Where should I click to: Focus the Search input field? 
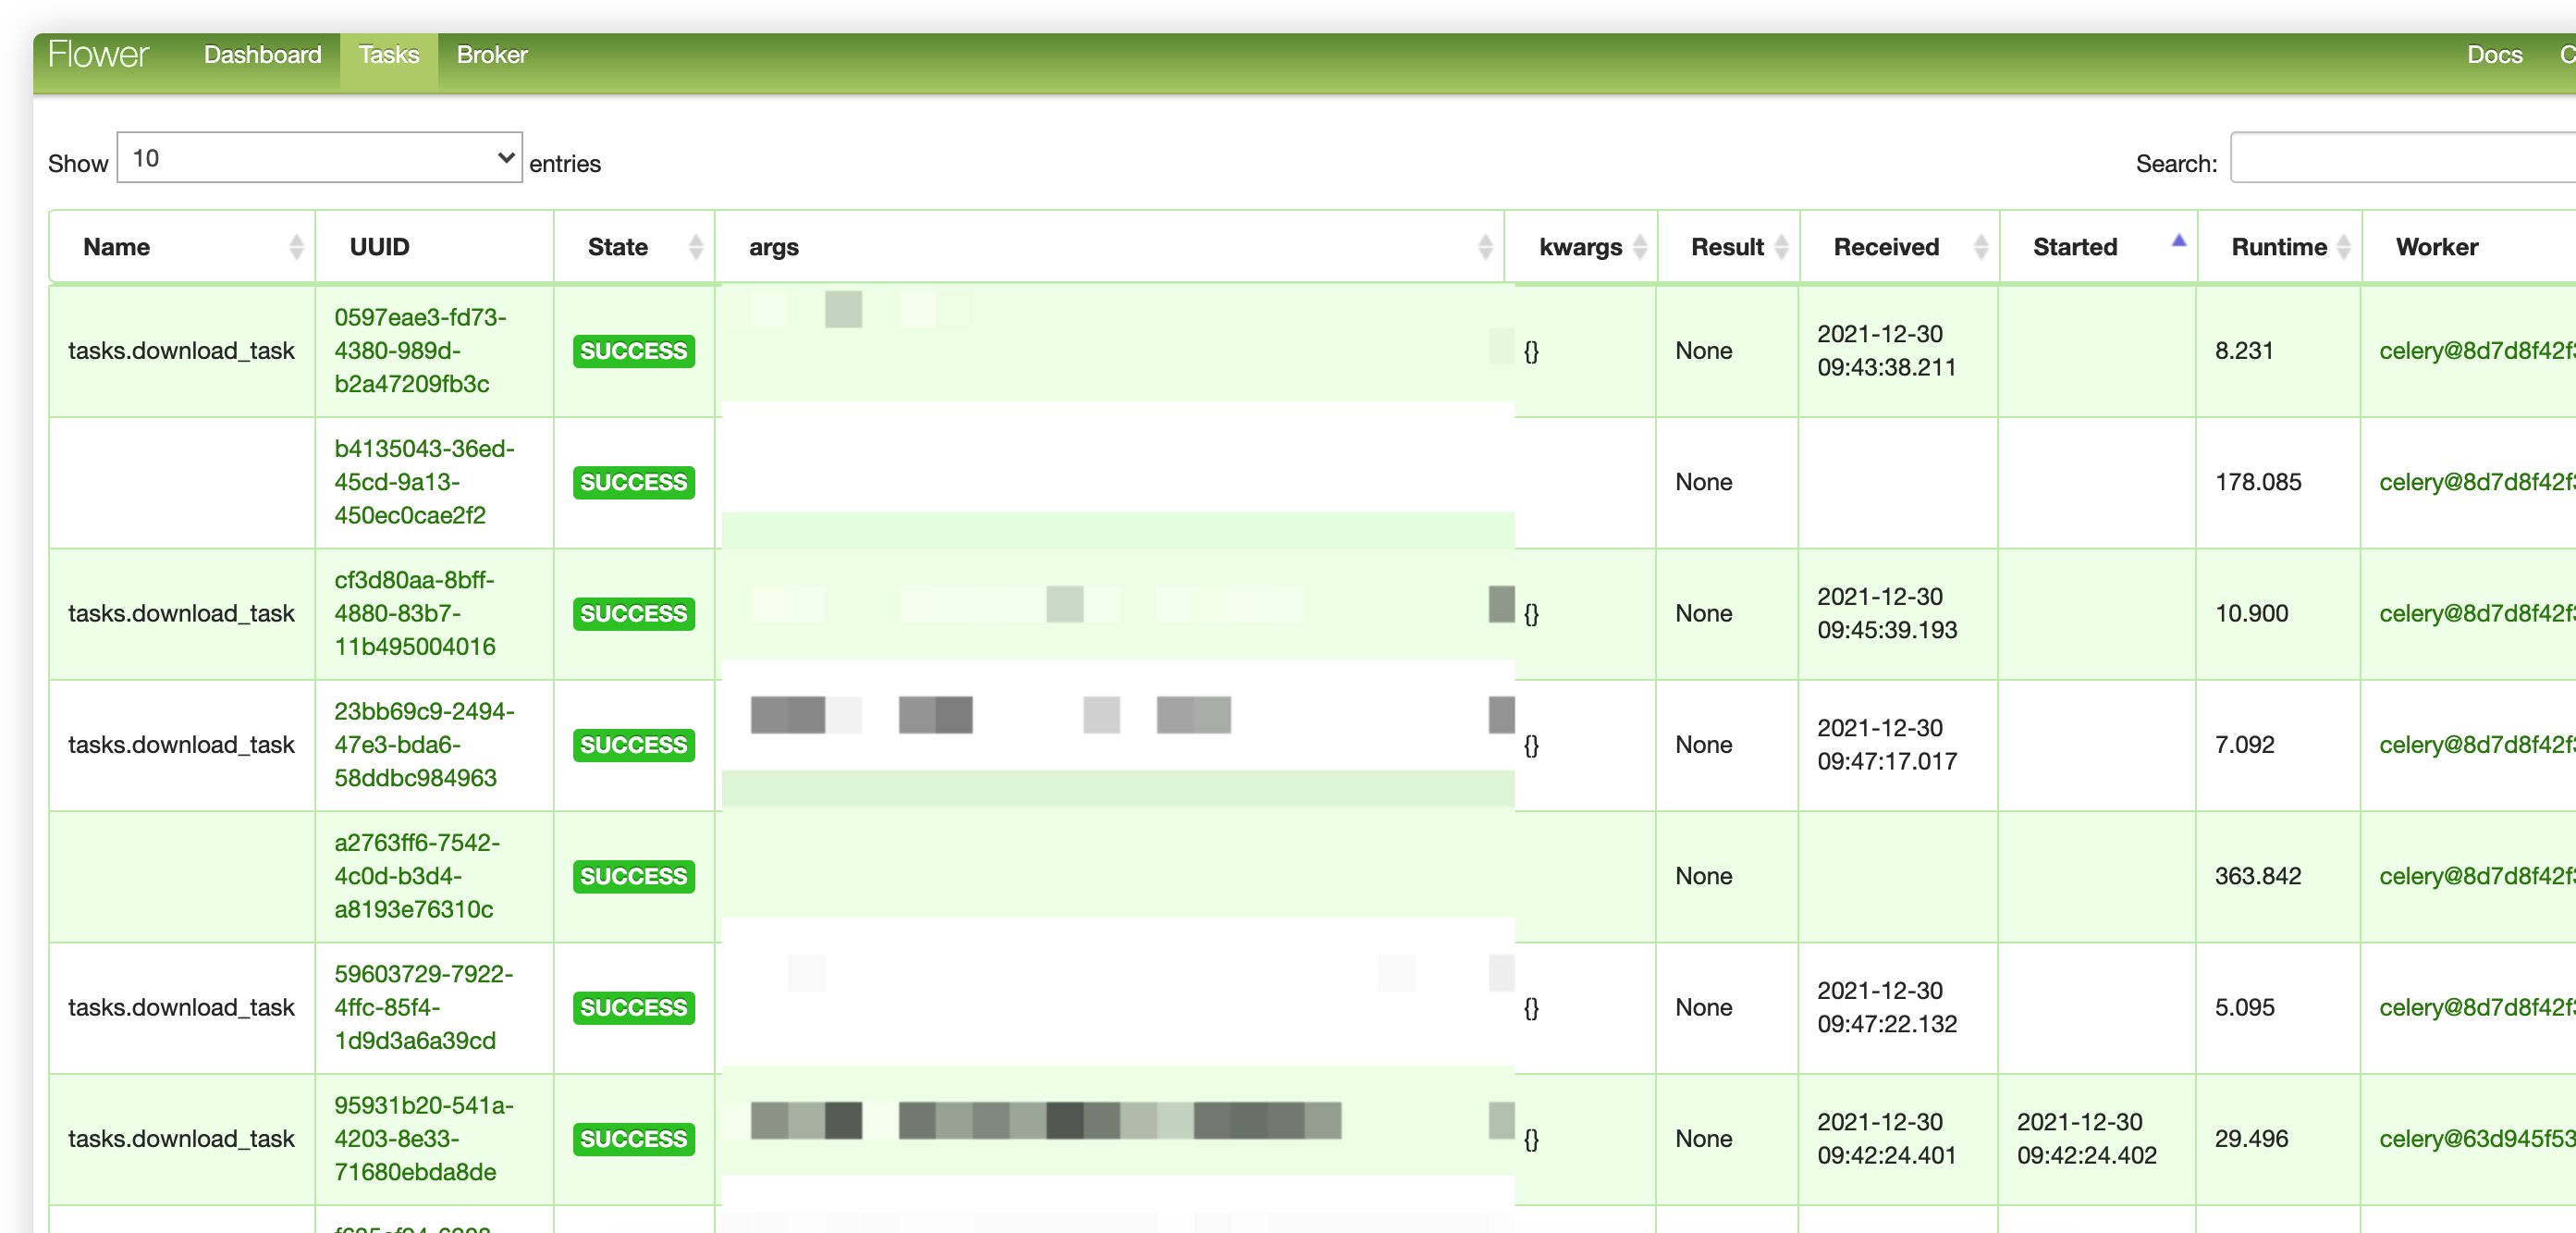point(2400,158)
